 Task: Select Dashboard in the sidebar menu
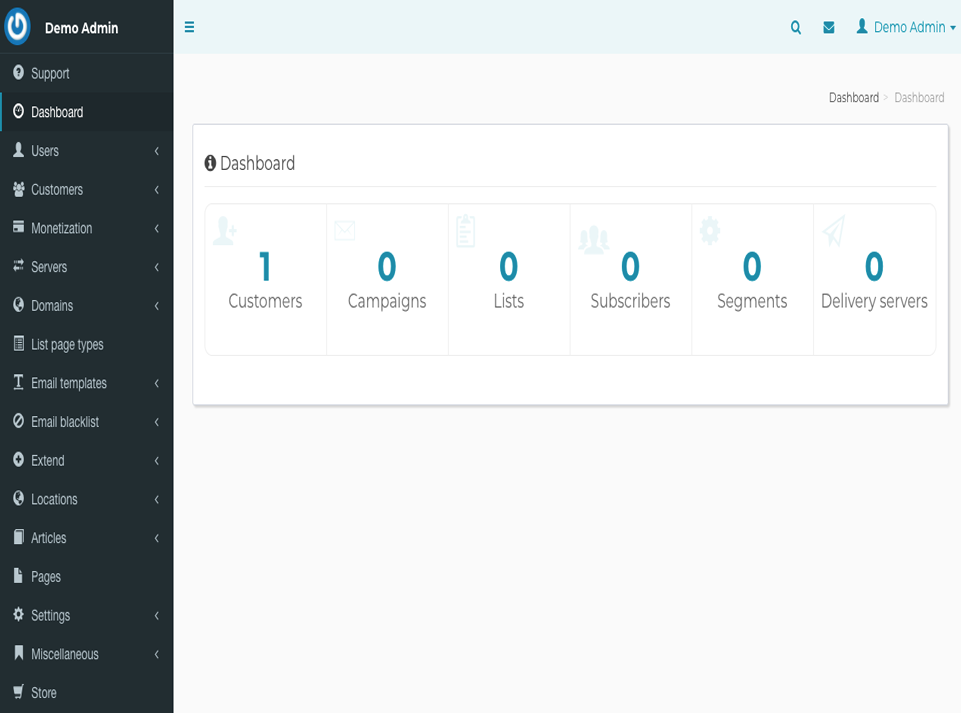coord(57,112)
